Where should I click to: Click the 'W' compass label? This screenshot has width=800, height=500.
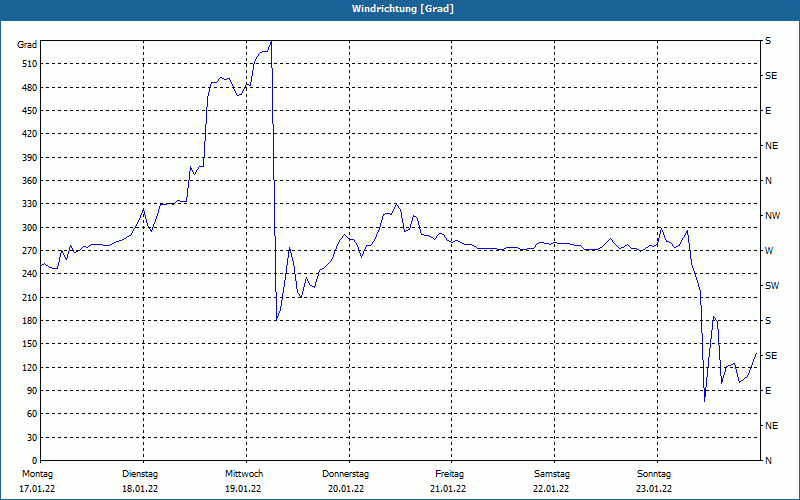[x=769, y=251]
